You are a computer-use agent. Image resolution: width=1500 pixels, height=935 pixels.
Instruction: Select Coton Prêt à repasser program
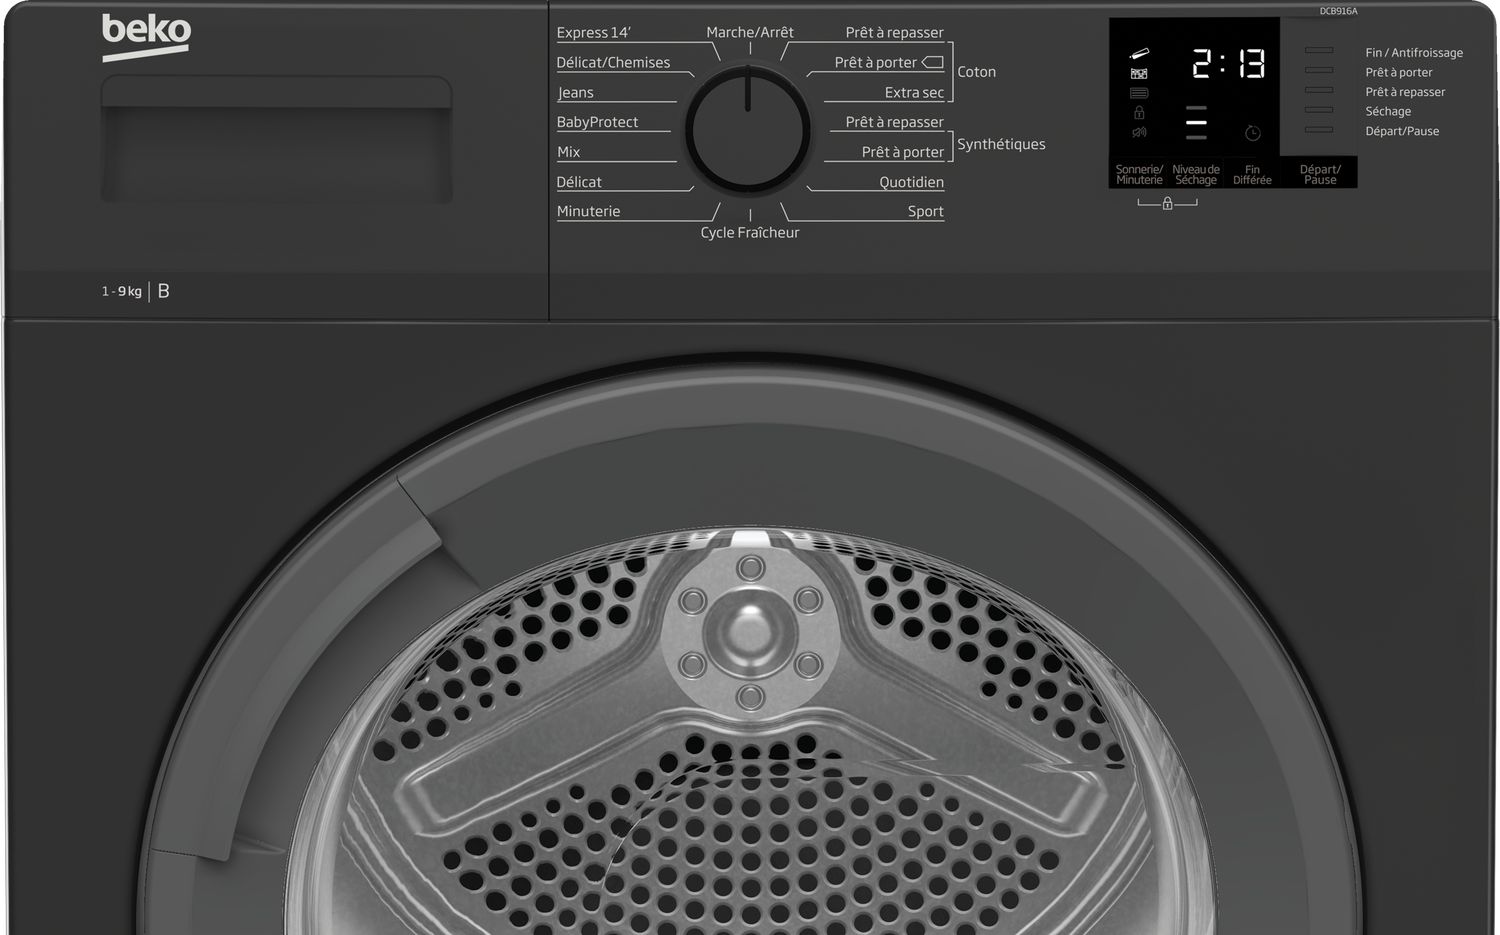(894, 32)
